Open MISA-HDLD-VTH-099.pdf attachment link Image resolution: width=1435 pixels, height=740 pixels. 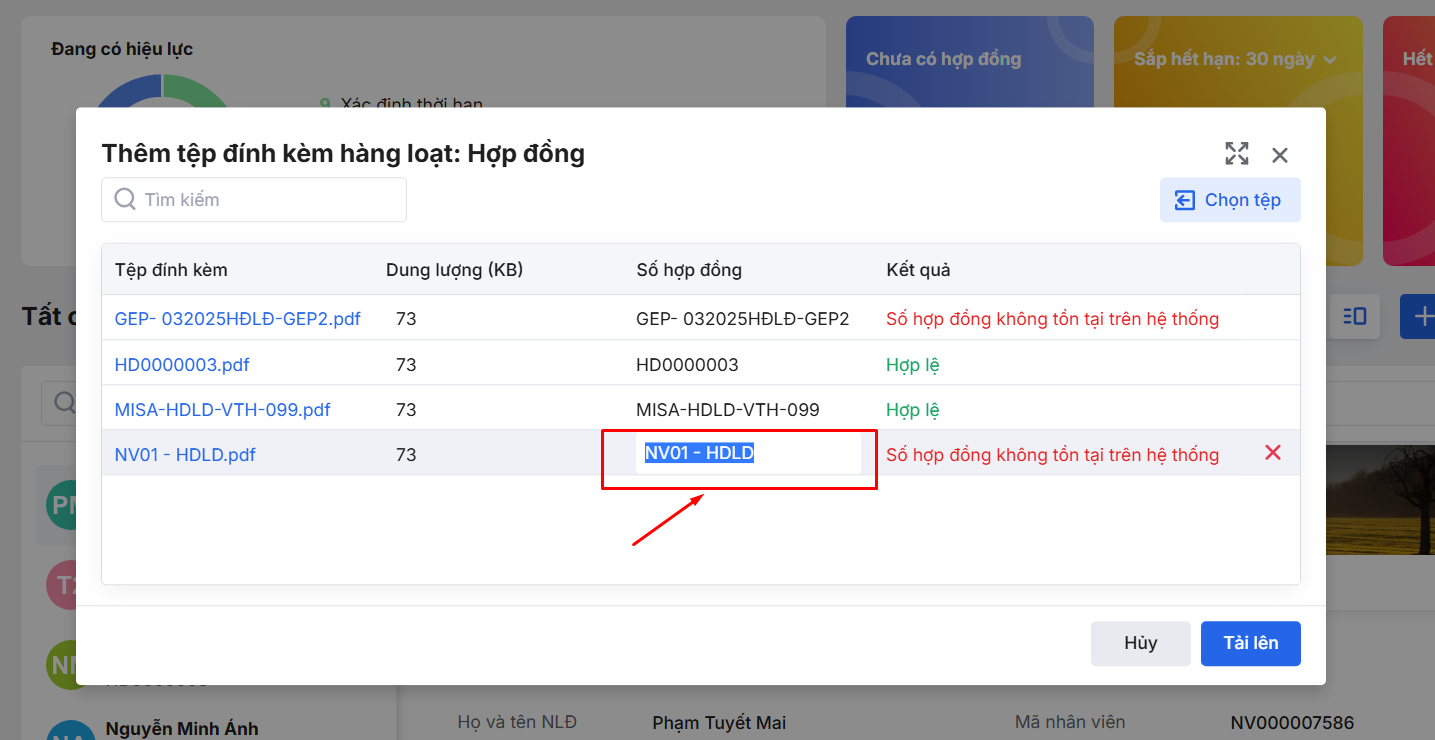[x=222, y=410]
